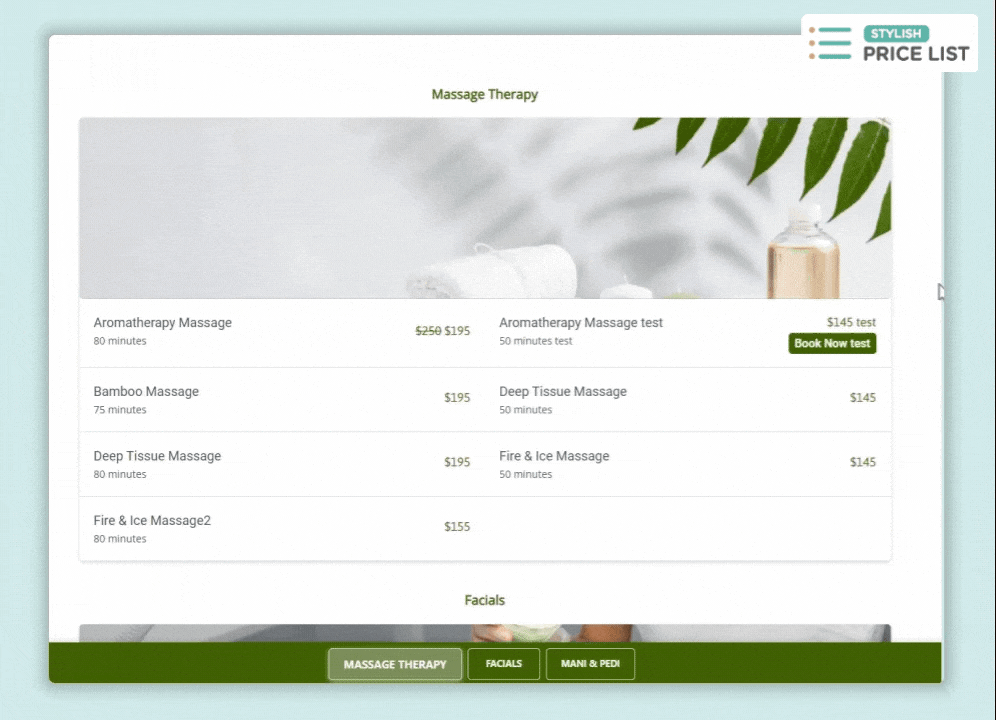Select the Aromatherapy Massage test item
The image size is (996, 720).
[688, 332]
